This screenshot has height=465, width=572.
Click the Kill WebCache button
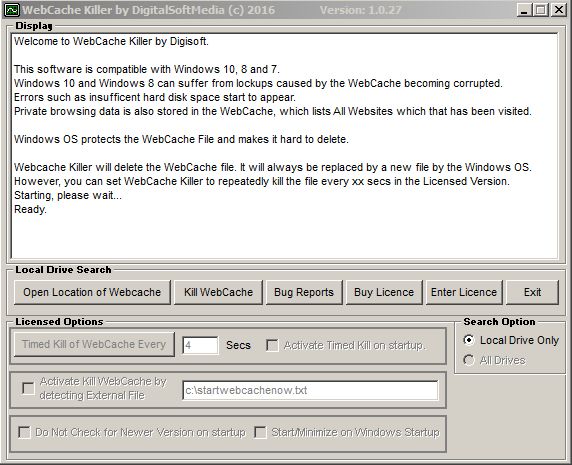coord(218,292)
